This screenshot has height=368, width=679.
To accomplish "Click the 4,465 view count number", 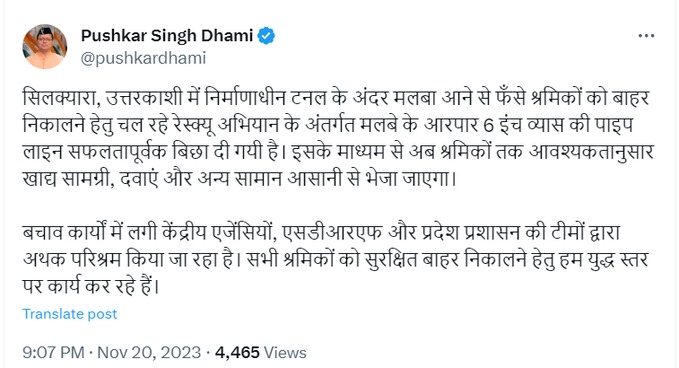I will click(x=237, y=352).
